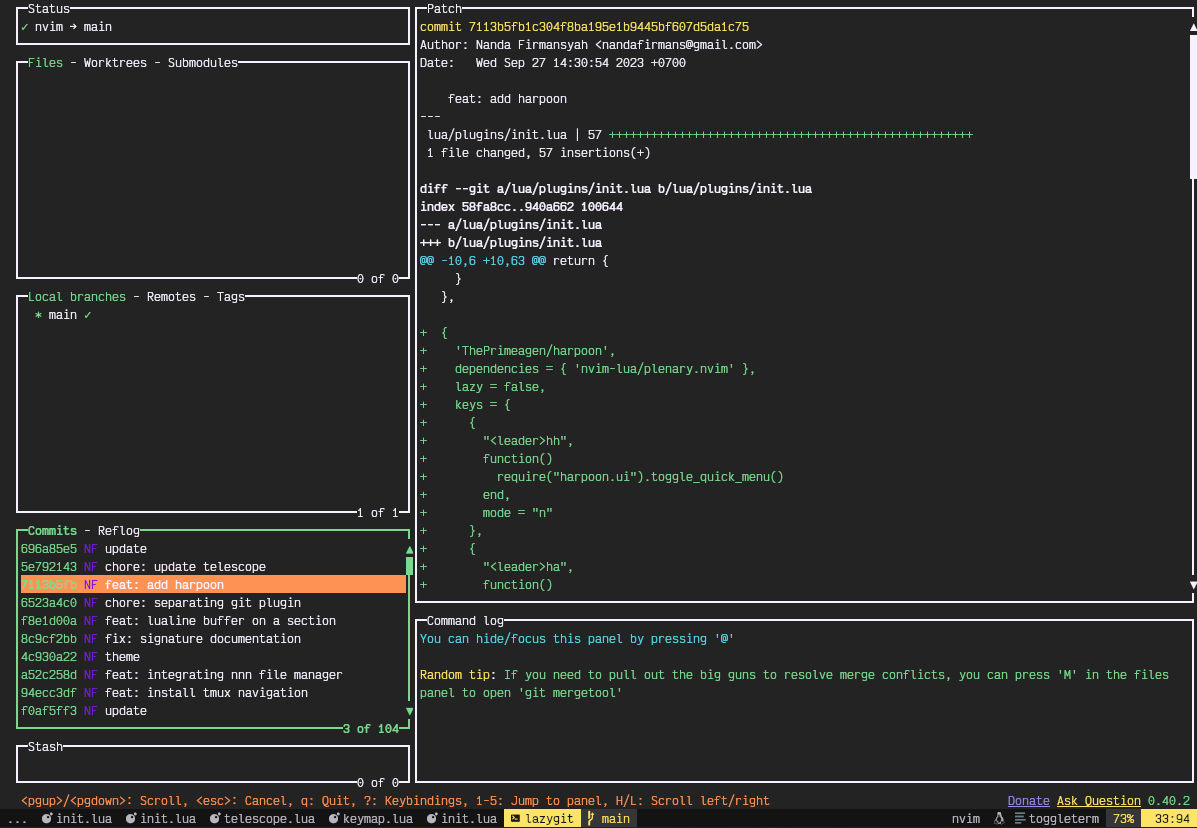Viewport: 1197px width, 828px height.
Task: Click the nvim label in statusline
Action: click(966, 819)
